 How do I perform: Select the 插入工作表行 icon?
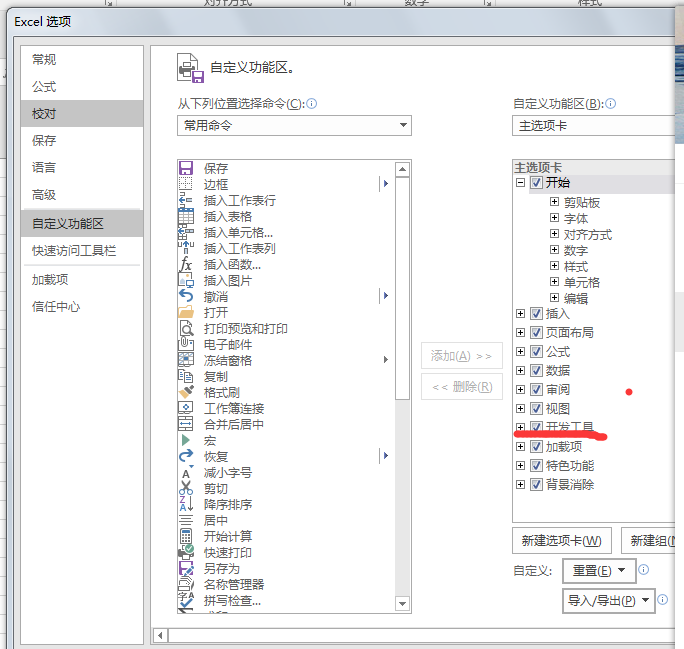click(x=186, y=200)
